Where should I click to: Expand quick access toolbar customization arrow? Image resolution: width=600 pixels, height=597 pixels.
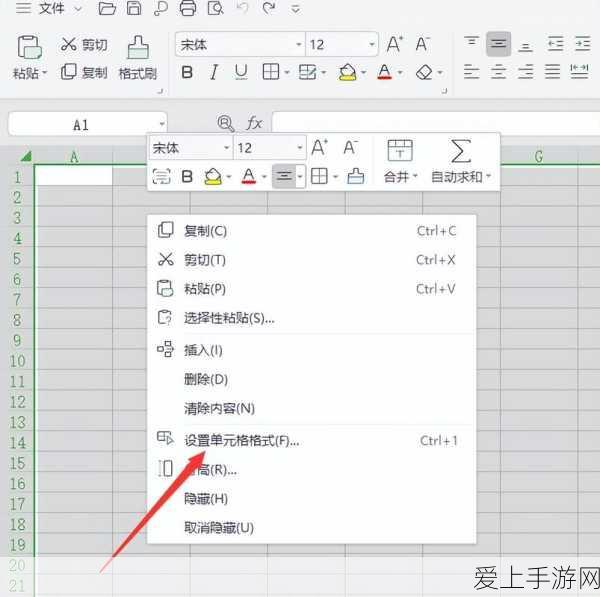pyautogui.click(x=295, y=9)
